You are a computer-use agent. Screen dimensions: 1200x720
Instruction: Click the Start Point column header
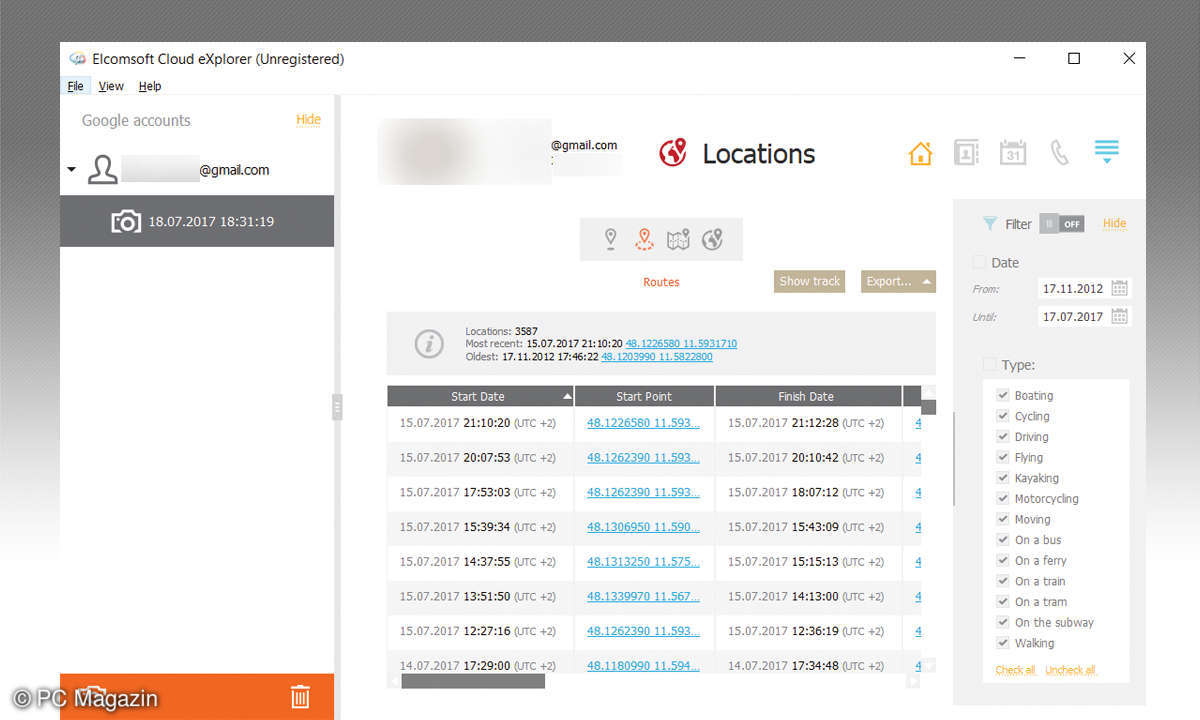click(x=644, y=396)
